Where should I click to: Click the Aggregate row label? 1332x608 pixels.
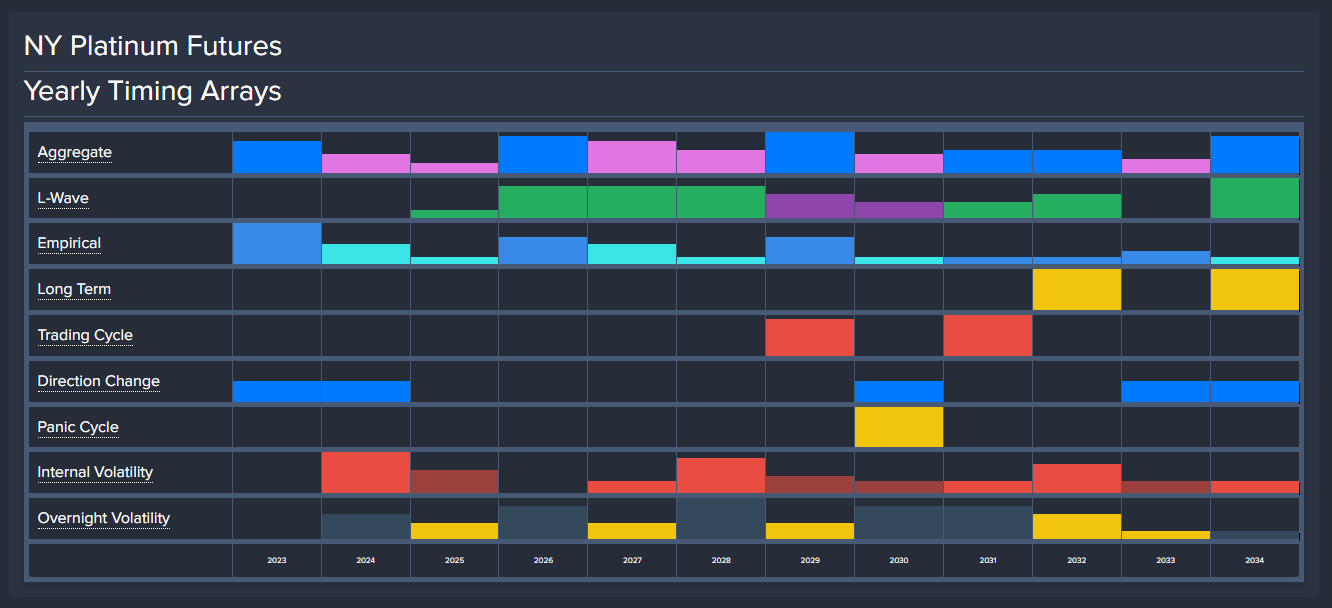tap(74, 153)
